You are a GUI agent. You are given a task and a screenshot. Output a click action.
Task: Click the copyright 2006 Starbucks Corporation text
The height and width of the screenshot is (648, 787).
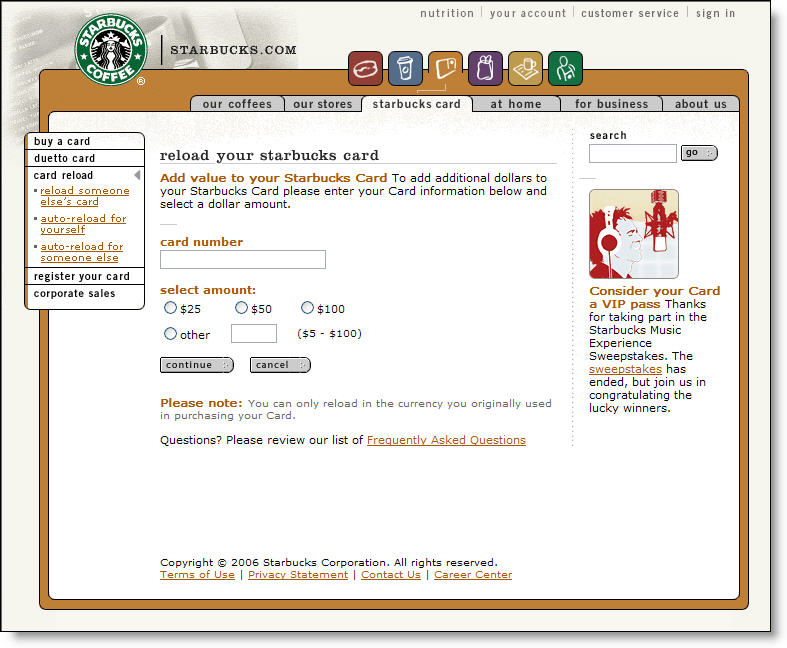[x=329, y=562]
